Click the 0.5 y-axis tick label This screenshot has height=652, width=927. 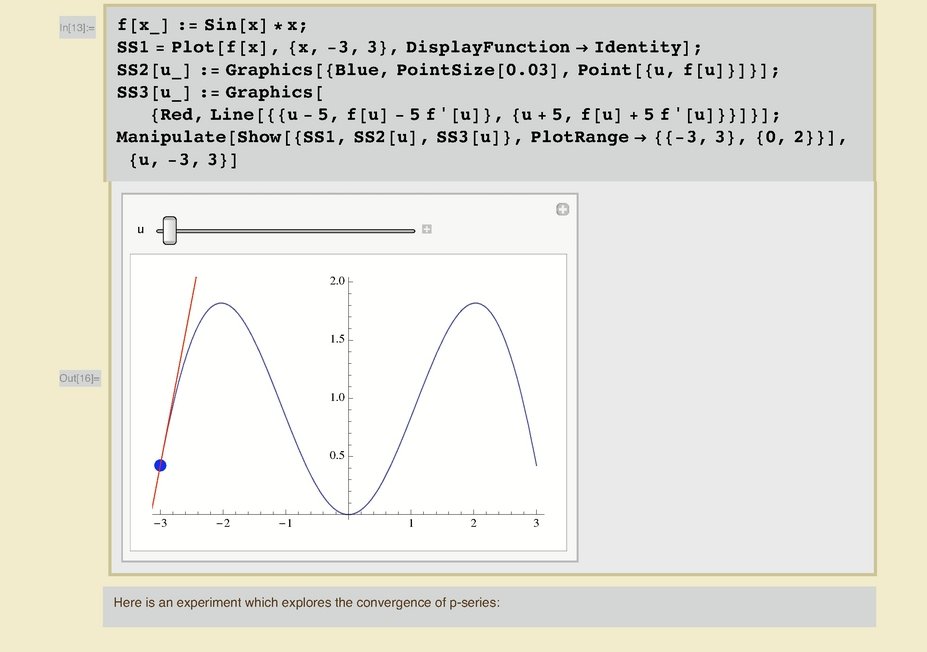(336, 456)
